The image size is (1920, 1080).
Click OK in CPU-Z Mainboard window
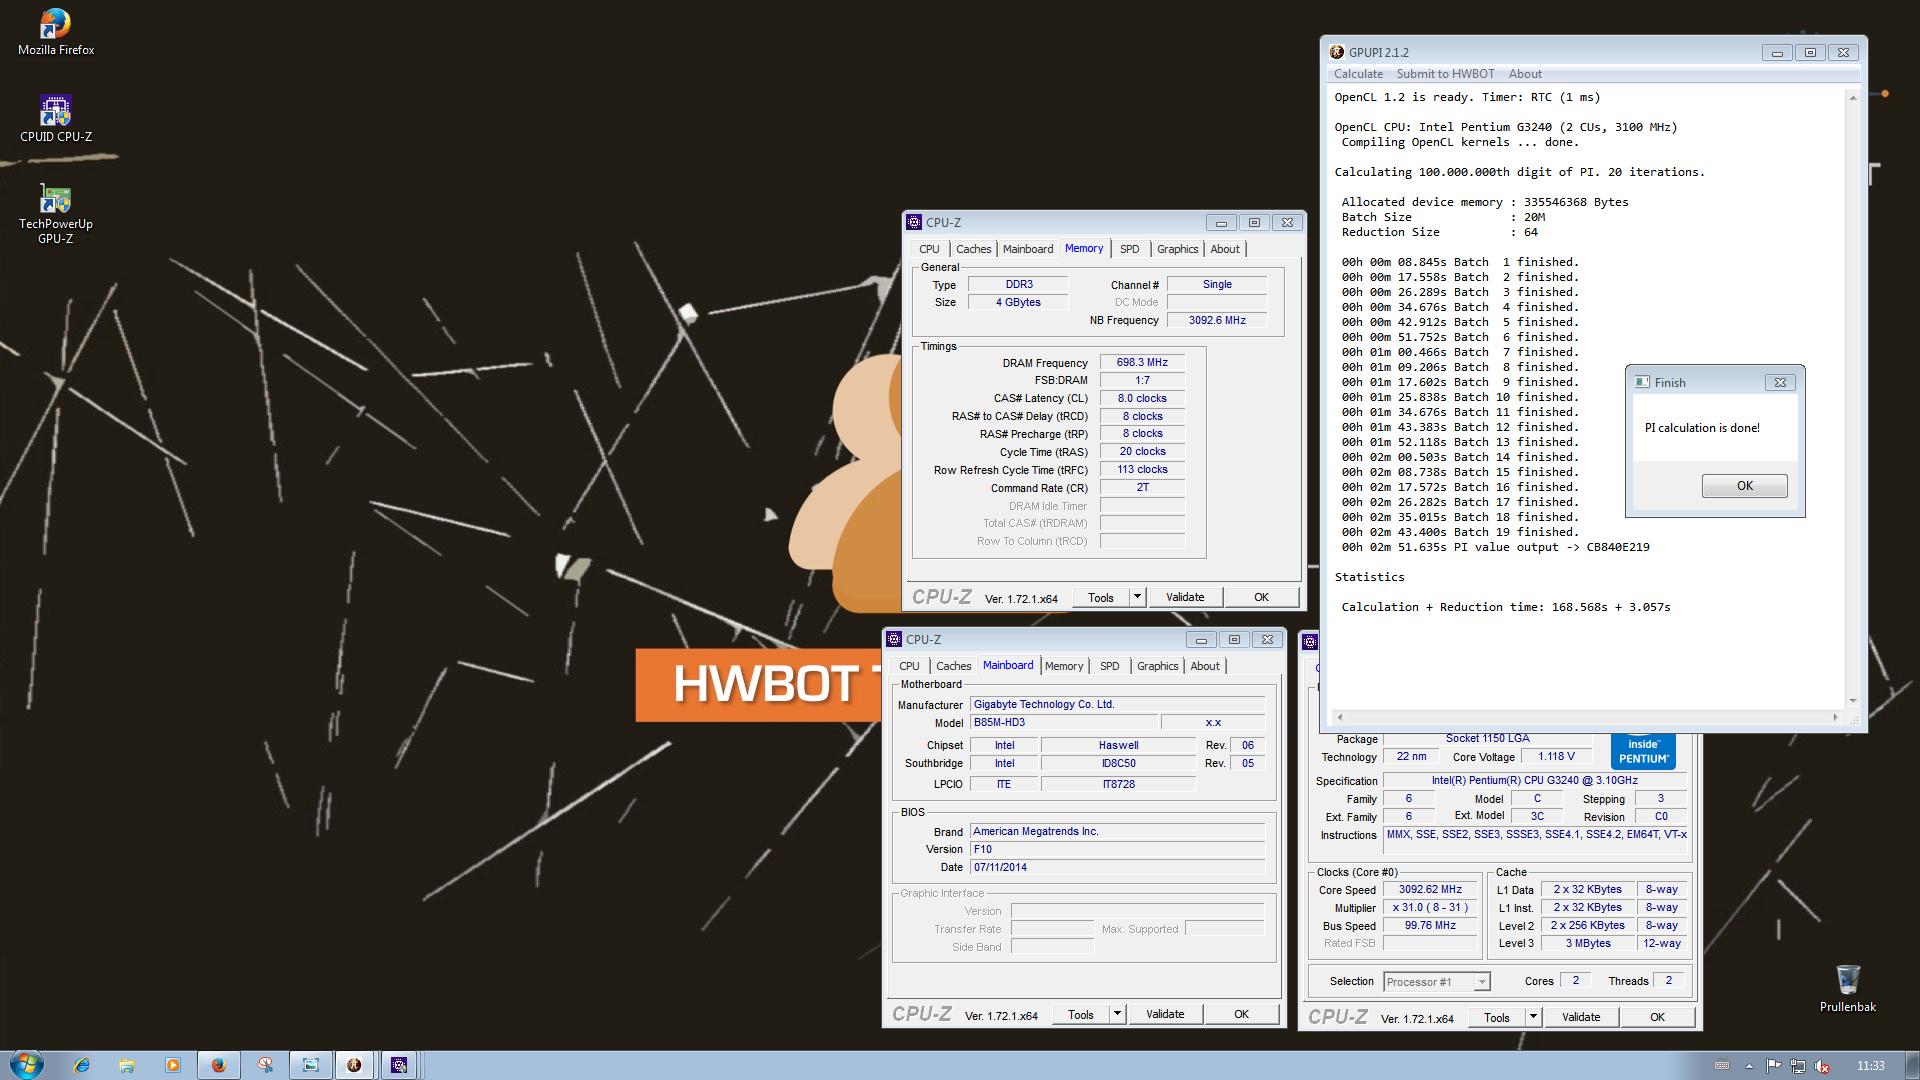[x=1241, y=1014]
